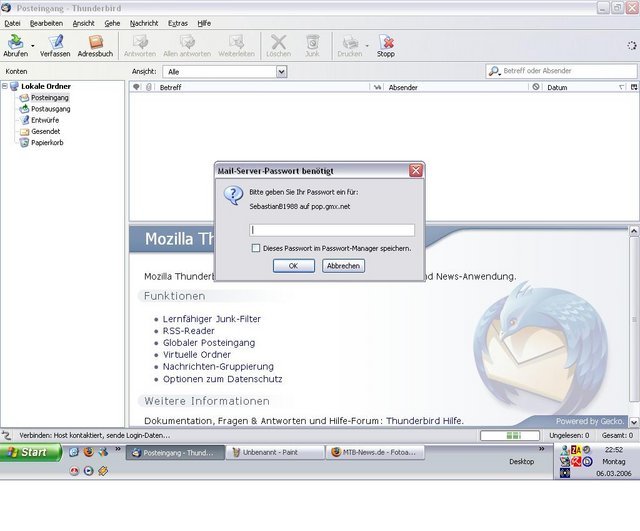The image size is (640, 531).
Task: Select the Gesendet folder
Action: tap(45, 131)
